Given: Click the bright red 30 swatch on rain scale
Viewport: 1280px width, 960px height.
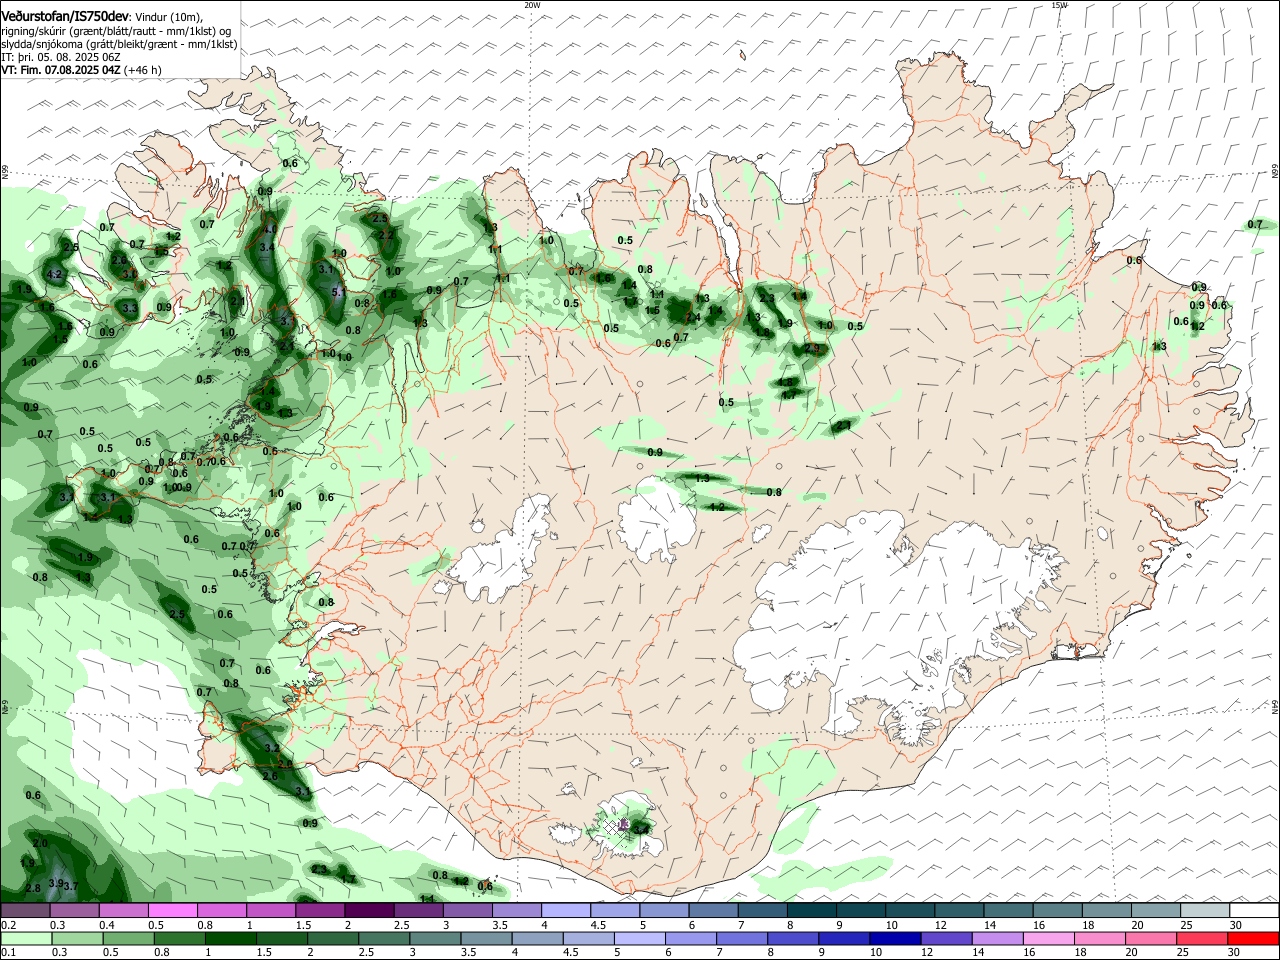Looking at the screenshot, I should [x=1253, y=938].
